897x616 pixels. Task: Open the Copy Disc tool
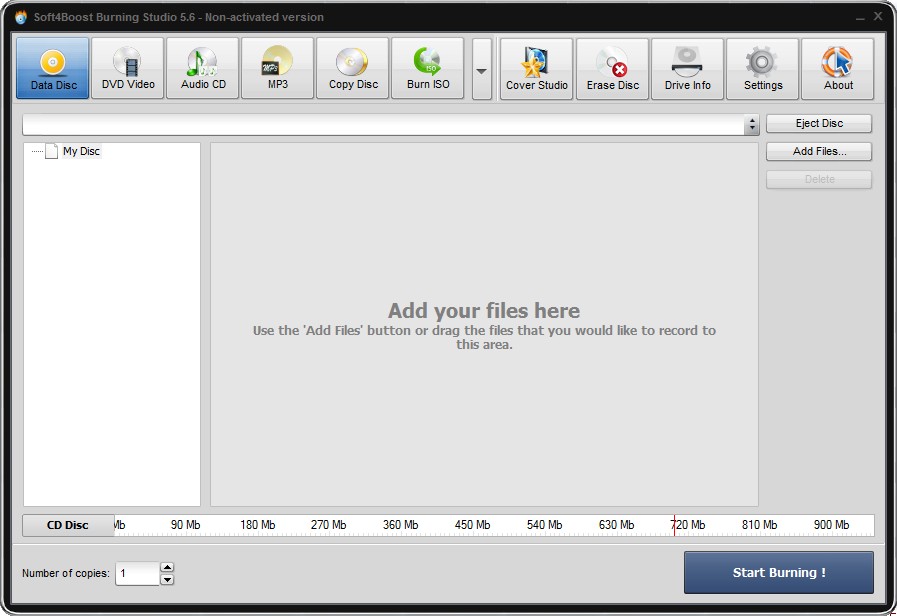click(x=353, y=68)
